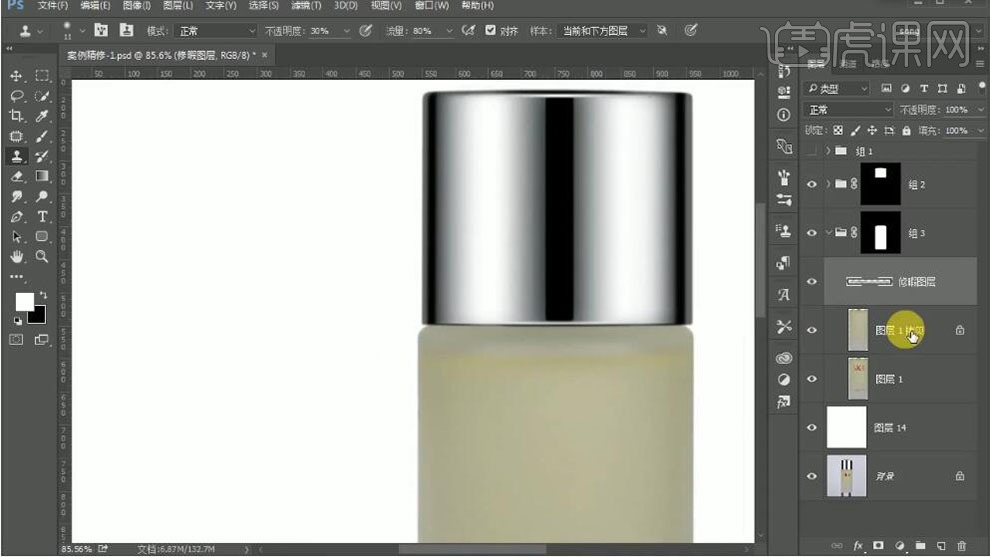The width and height of the screenshot is (990, 557).
Task: Open the 文件(F) menu
Action: click(52, 6)
